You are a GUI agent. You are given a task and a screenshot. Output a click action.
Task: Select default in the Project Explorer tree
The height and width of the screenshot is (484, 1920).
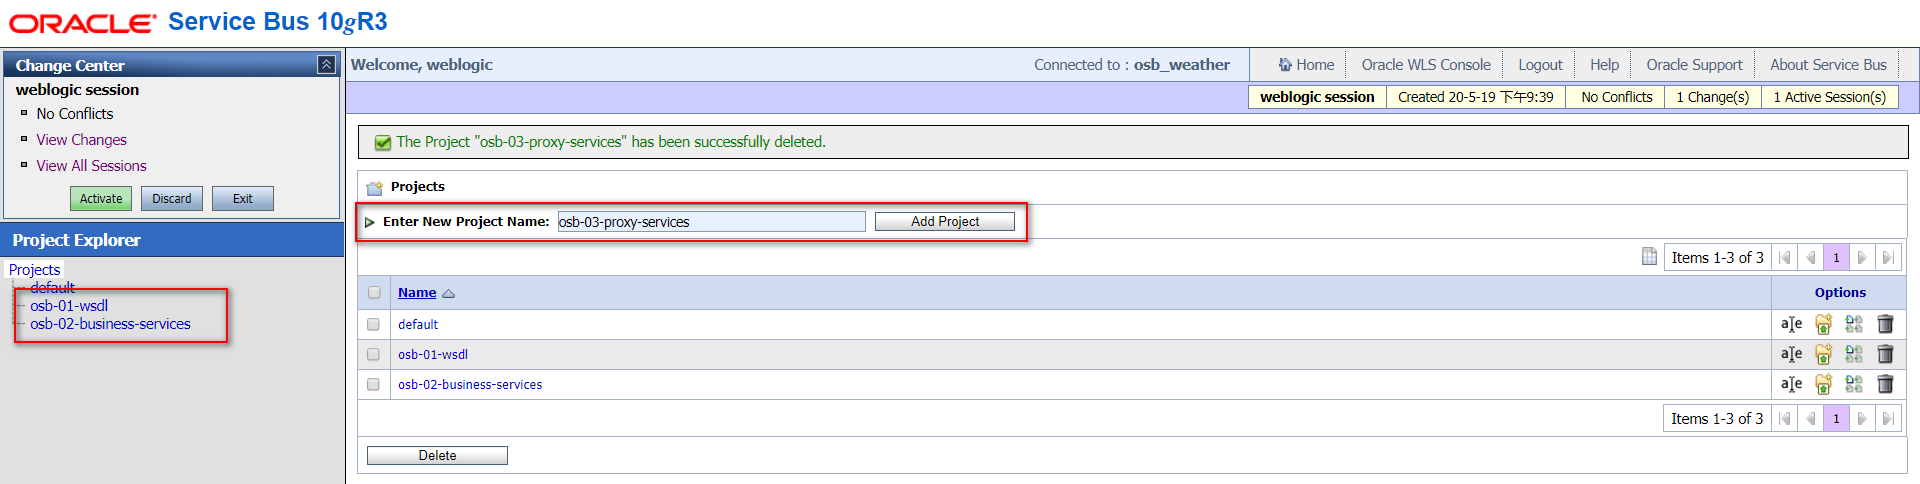tap(53, 287)
